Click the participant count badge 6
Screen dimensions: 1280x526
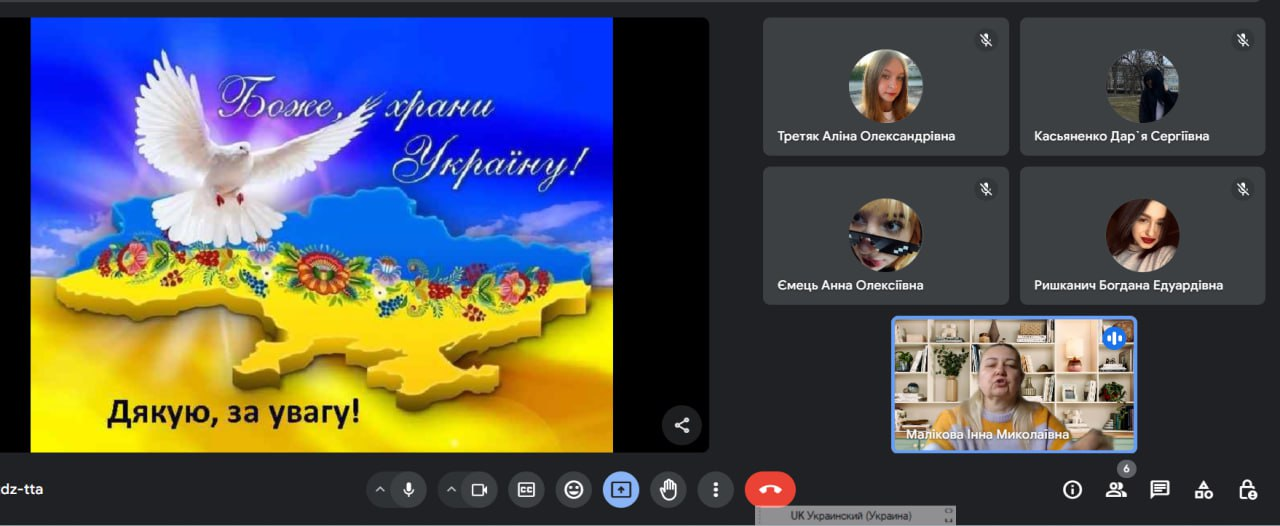(x=1126, y=469)
